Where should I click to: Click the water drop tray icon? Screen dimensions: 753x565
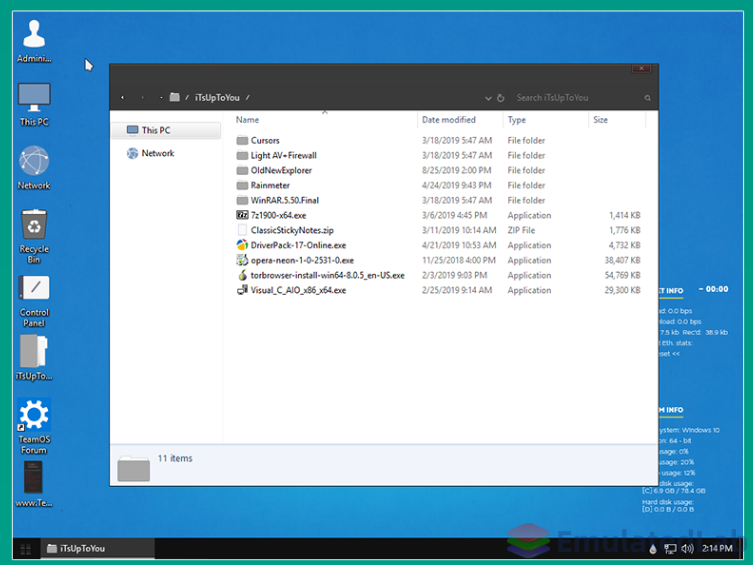coord(653,549)
